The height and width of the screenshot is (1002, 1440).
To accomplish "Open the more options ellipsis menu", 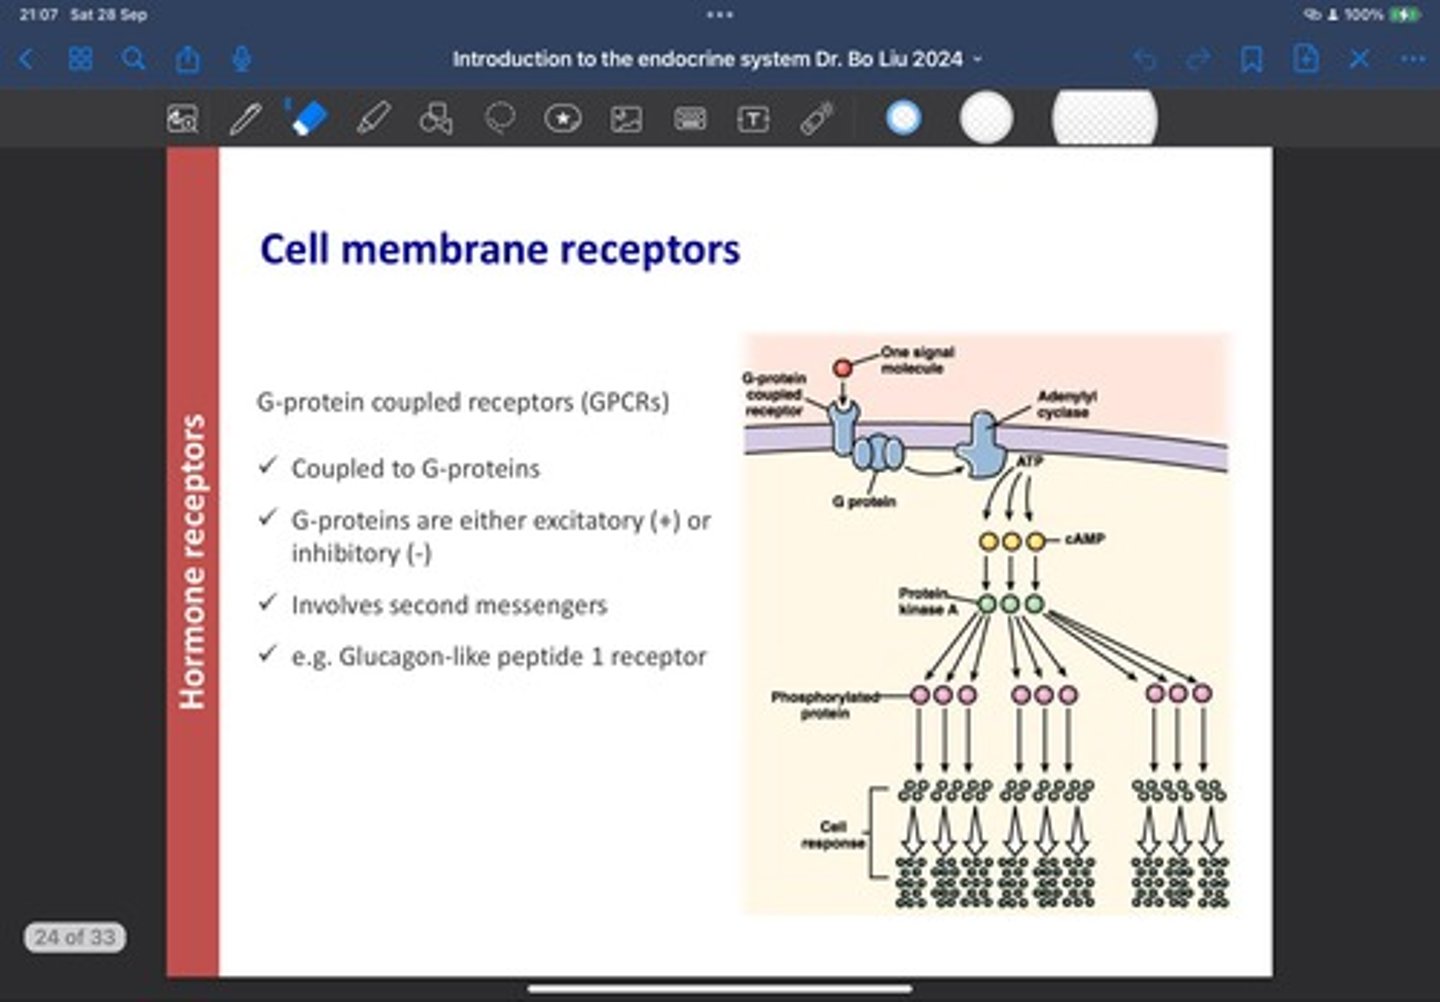I will coord(1412,59).
